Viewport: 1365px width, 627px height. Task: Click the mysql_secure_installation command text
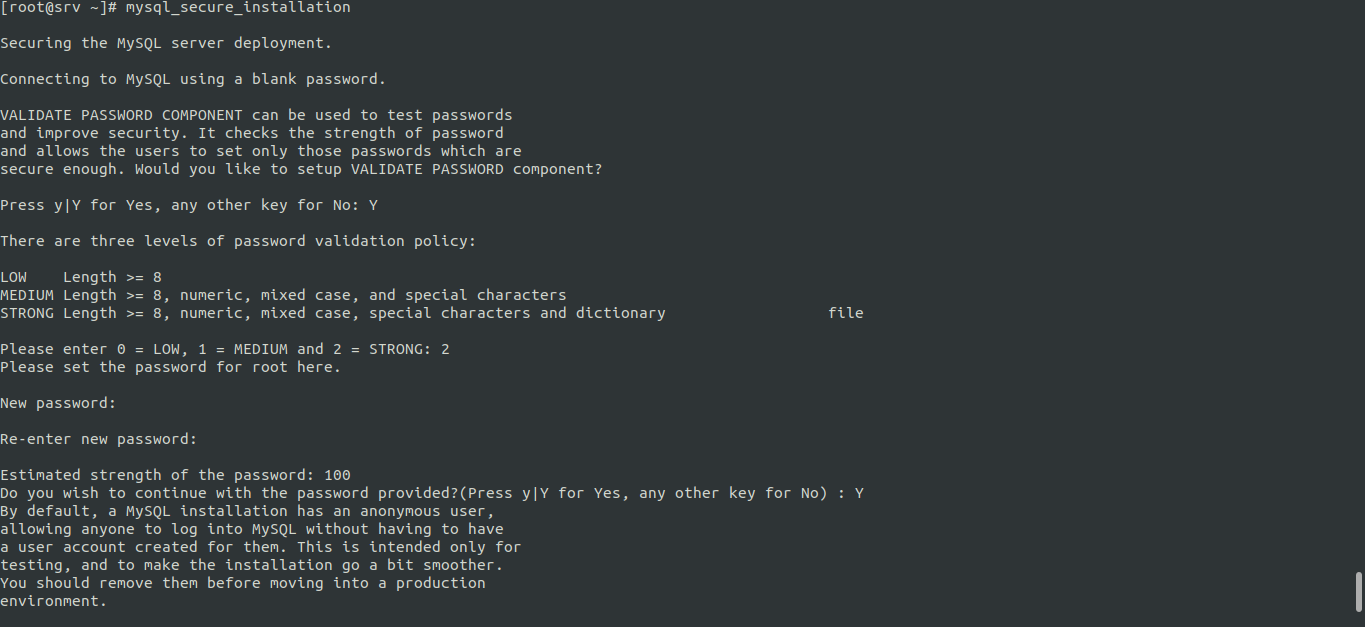238,7
